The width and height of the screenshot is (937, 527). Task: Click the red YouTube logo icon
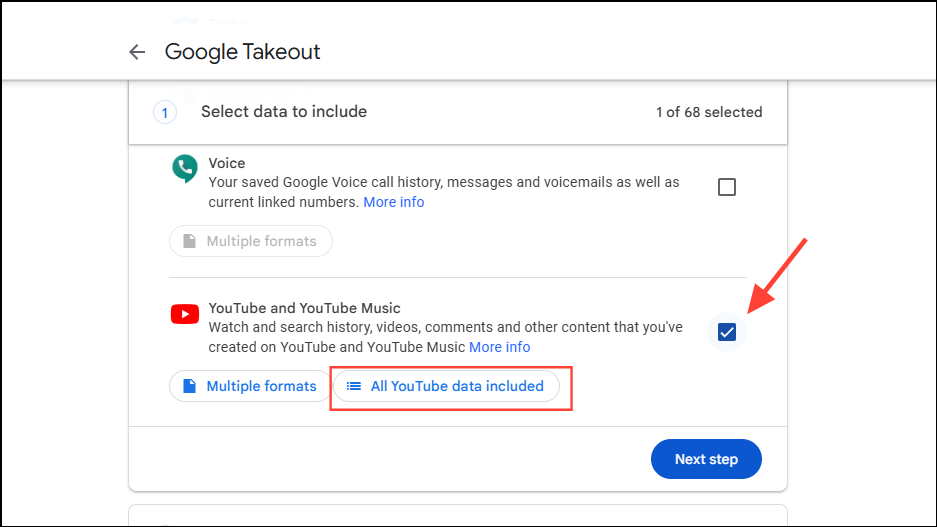(x=184, y=314)
